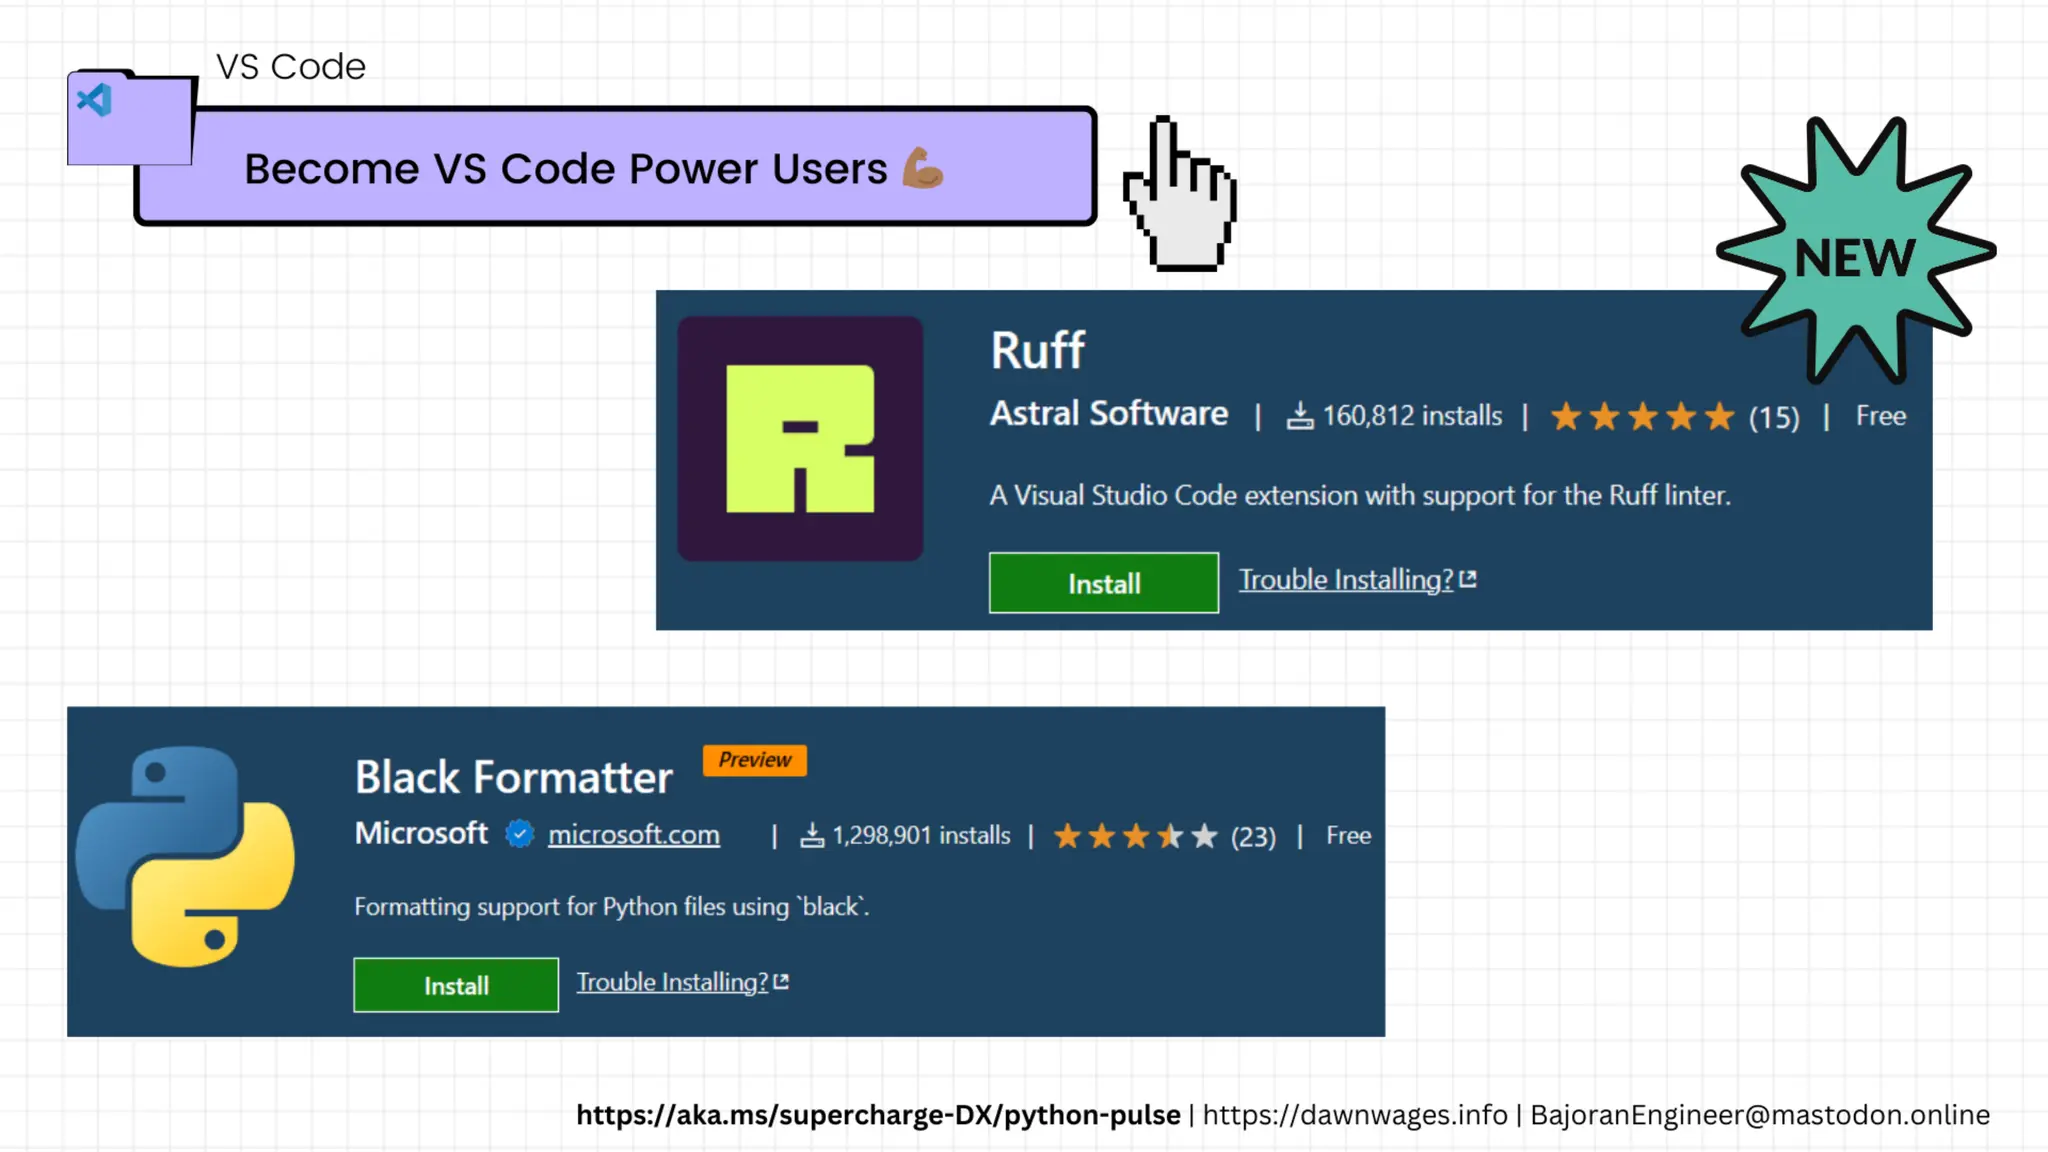This screenshot has height=1152, width=2048.
Task: Click the Black Formatter star rating
Action: (1135, 835)
